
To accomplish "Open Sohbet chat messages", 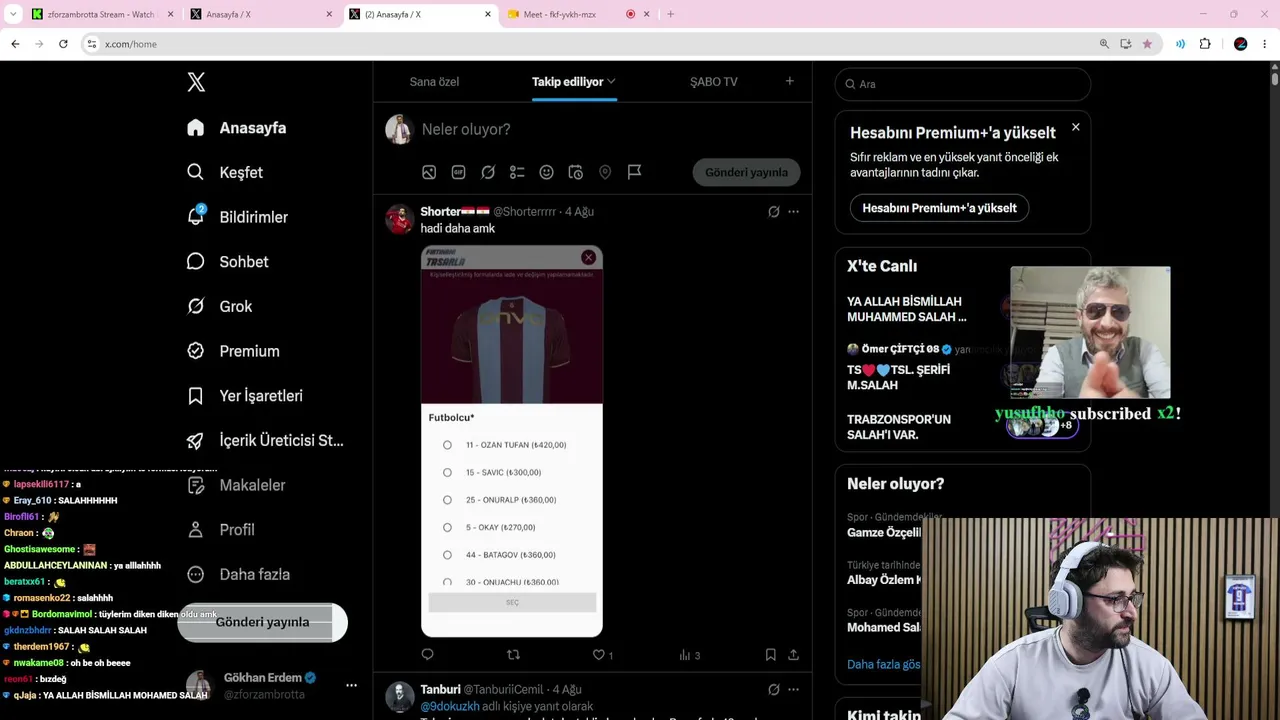I will [x=228, y=262].
